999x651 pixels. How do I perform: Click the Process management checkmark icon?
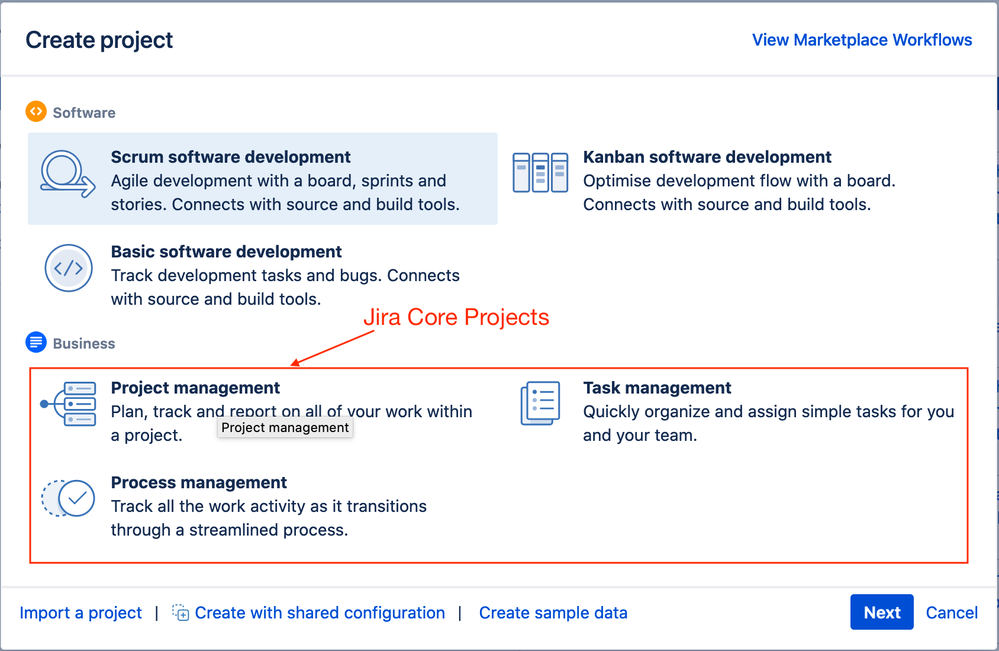(x=69, y=498)
